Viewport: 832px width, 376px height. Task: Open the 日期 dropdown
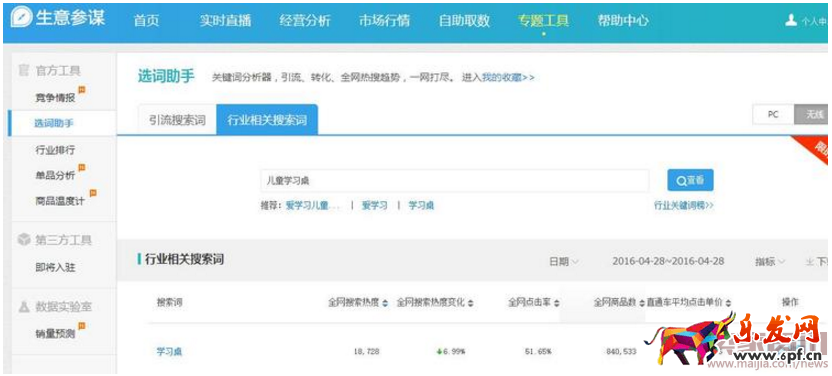[x=564, y=261]
